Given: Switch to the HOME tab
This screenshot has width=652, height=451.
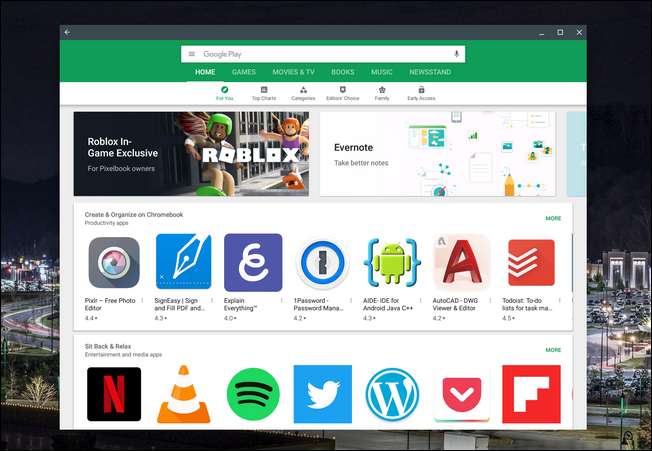Looking at the screenshot, I should [x=205, y=72].
